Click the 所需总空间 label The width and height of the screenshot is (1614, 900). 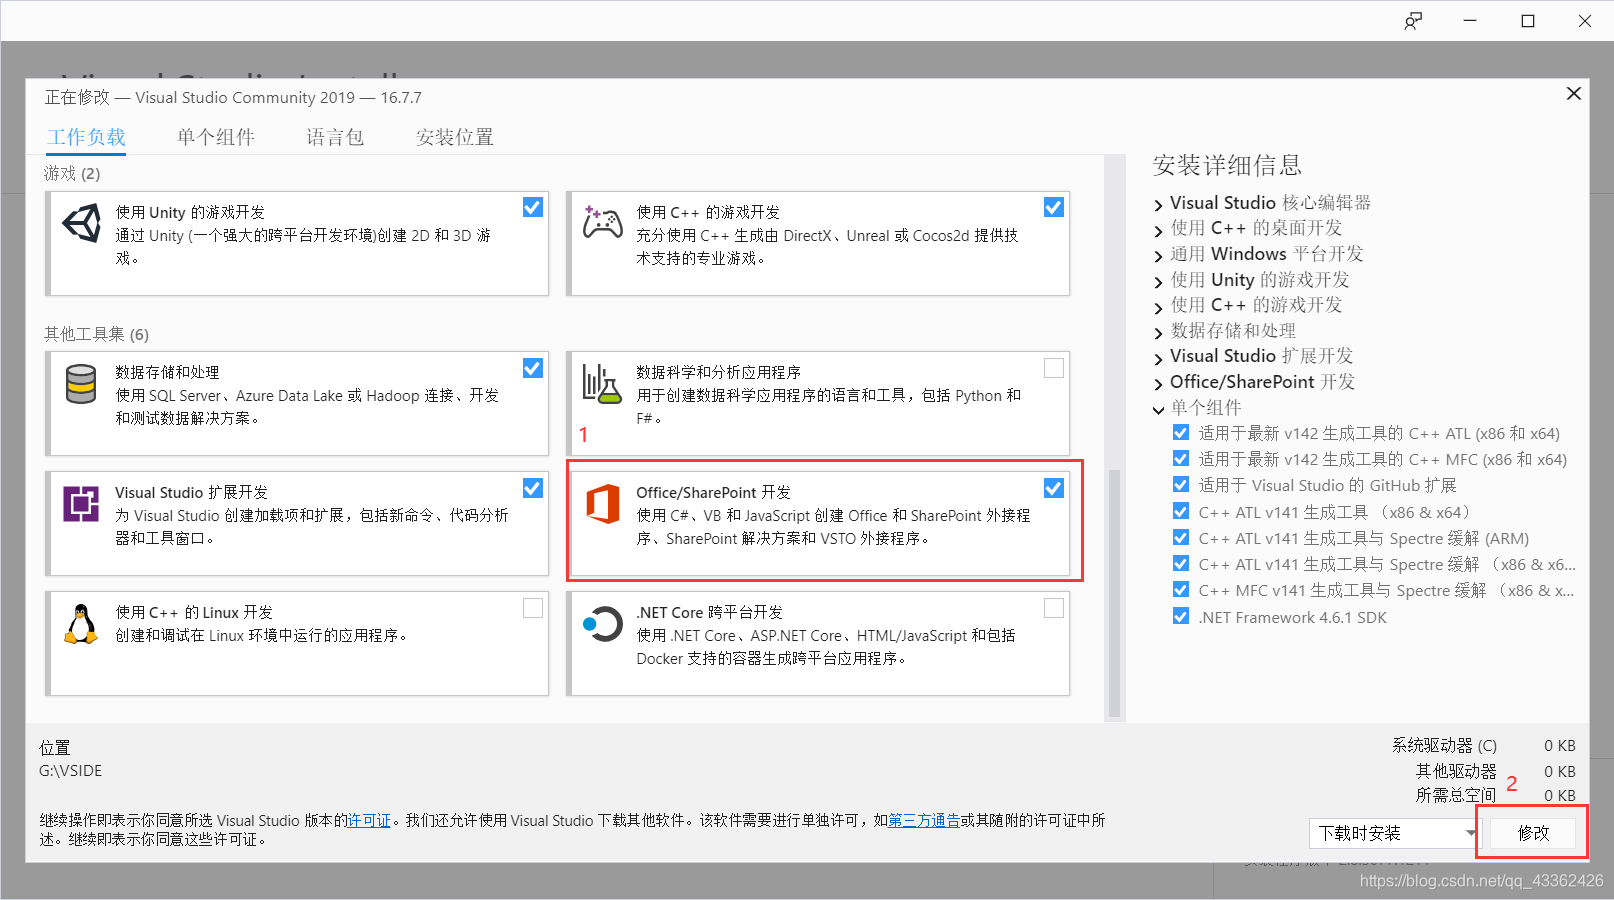tap(1456, 795)
